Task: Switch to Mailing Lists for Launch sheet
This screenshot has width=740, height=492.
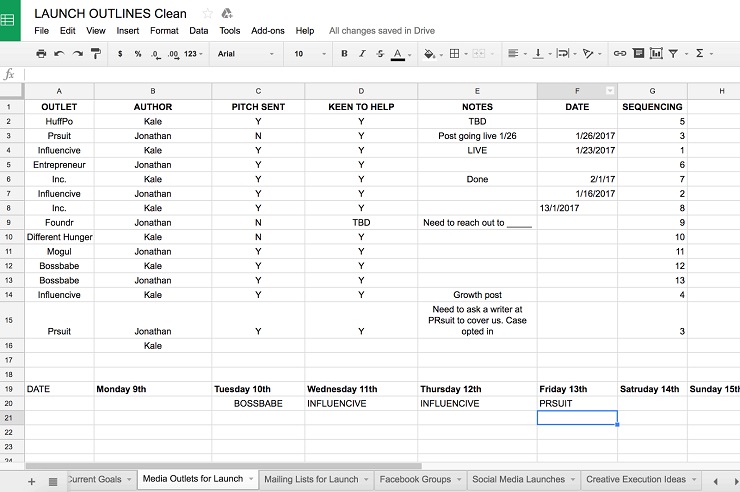Action: pyautogui.click(x=311, y=479)
